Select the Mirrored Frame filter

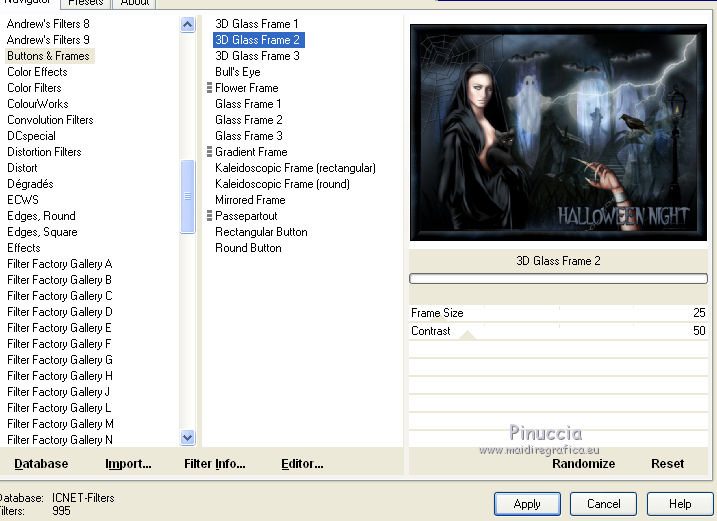coord(250,200)
